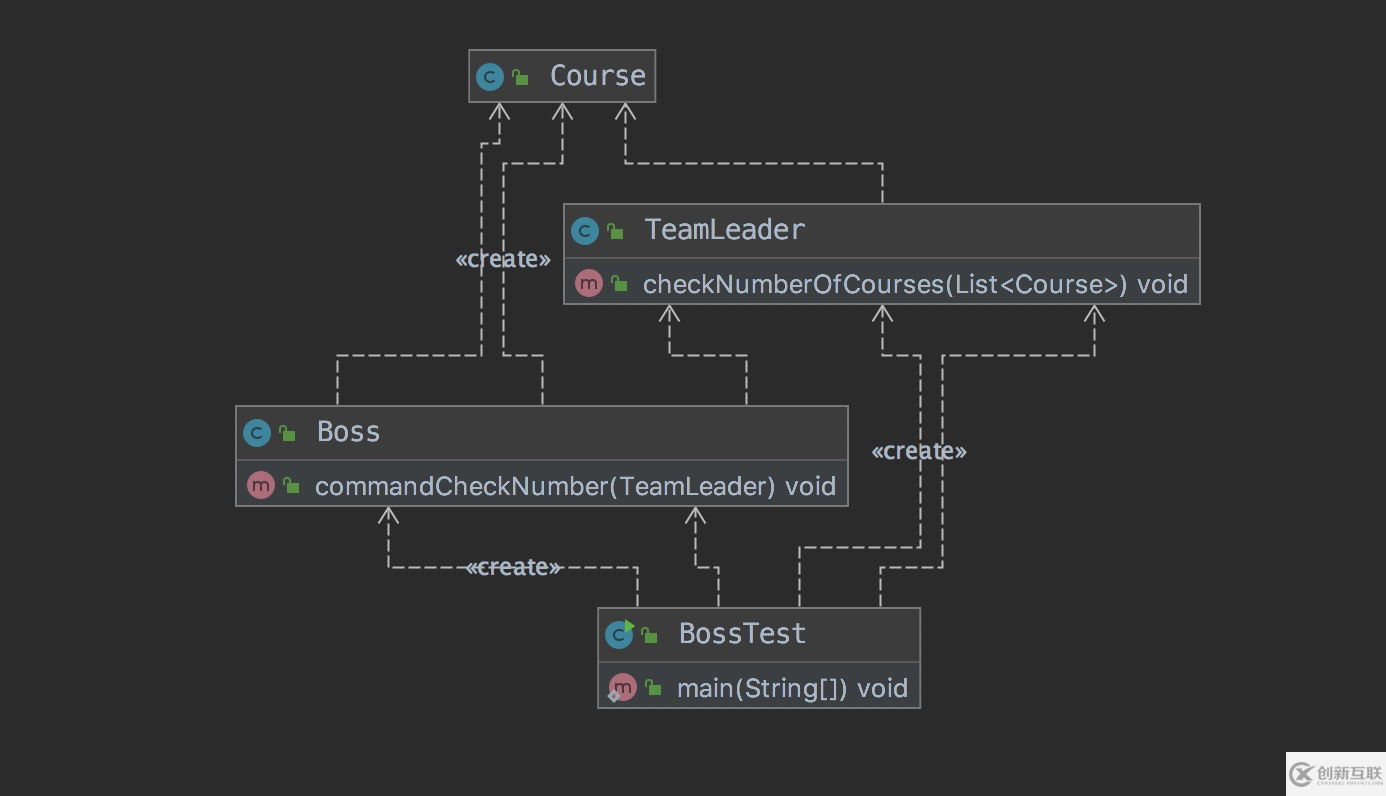Select the TeamLeader class title

pos(724,230)
